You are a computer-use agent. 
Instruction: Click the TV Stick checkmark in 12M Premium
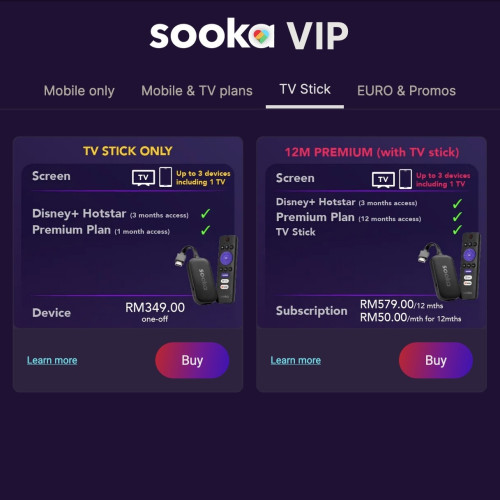click(x=457, y=229)
